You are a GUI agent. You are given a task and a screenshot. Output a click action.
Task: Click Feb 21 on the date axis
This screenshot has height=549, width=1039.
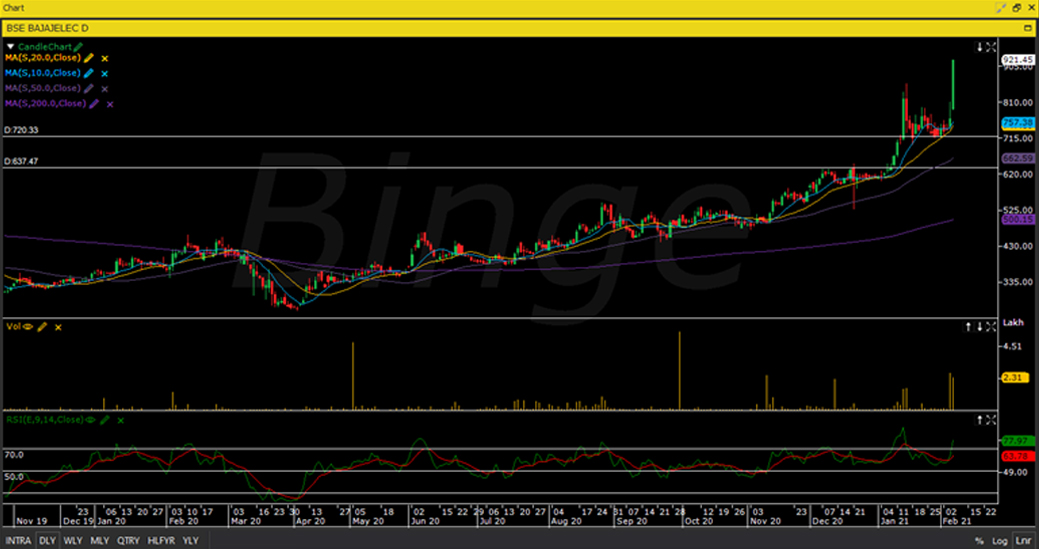(x=955, y=521)
